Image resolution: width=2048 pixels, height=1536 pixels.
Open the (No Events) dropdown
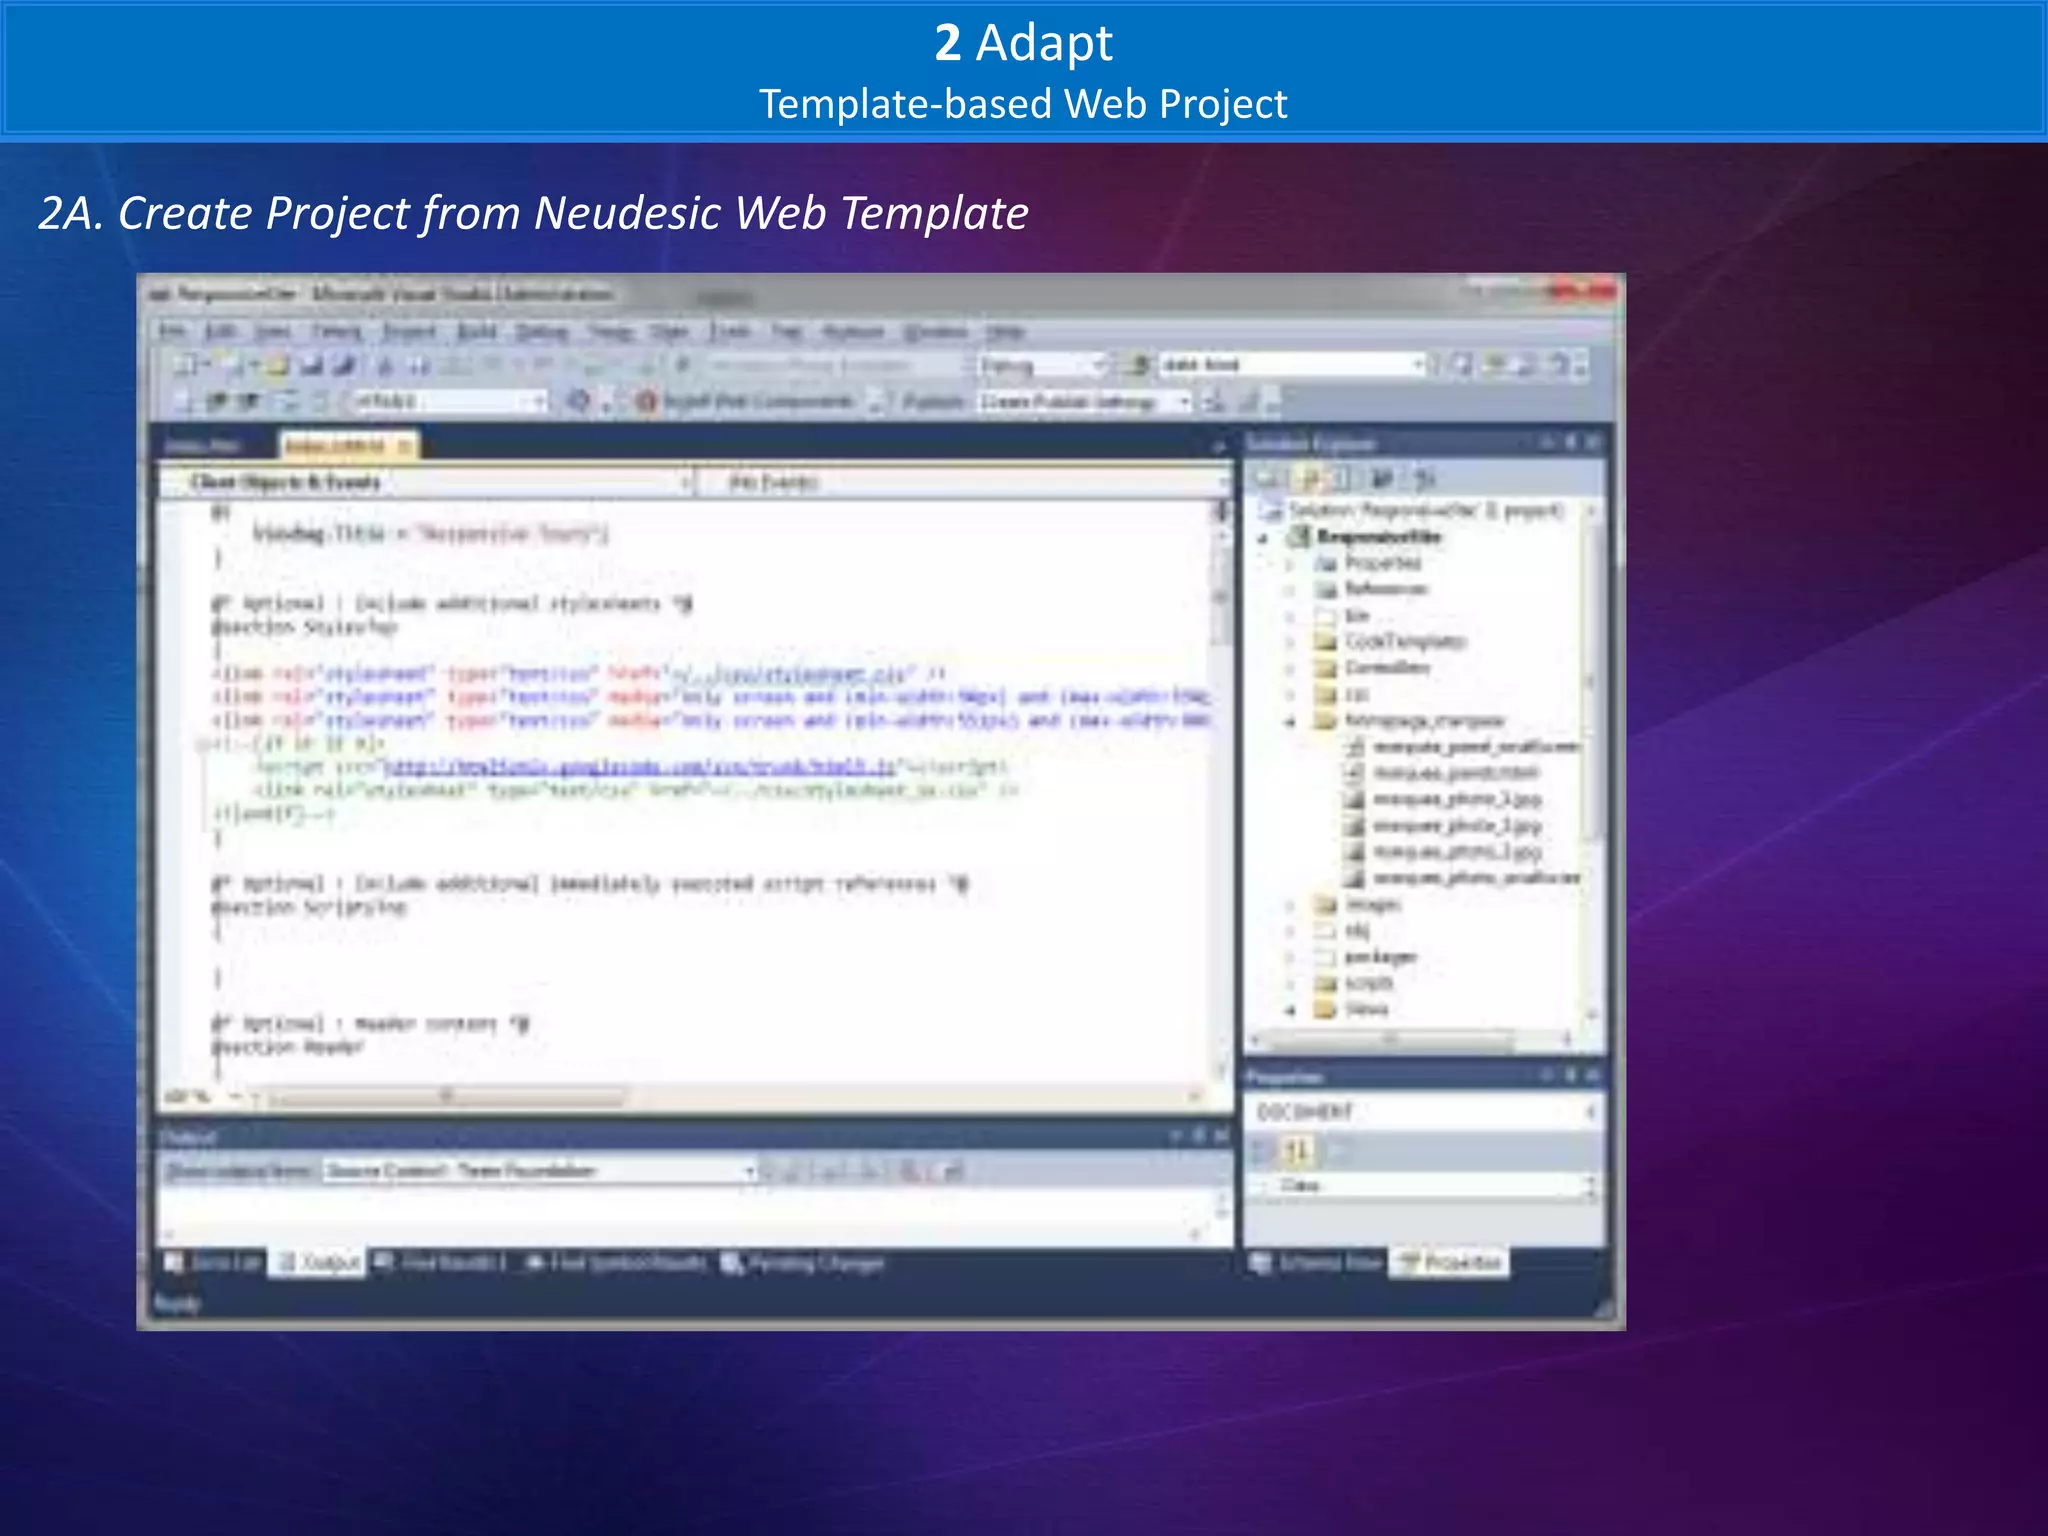(964, 482)
